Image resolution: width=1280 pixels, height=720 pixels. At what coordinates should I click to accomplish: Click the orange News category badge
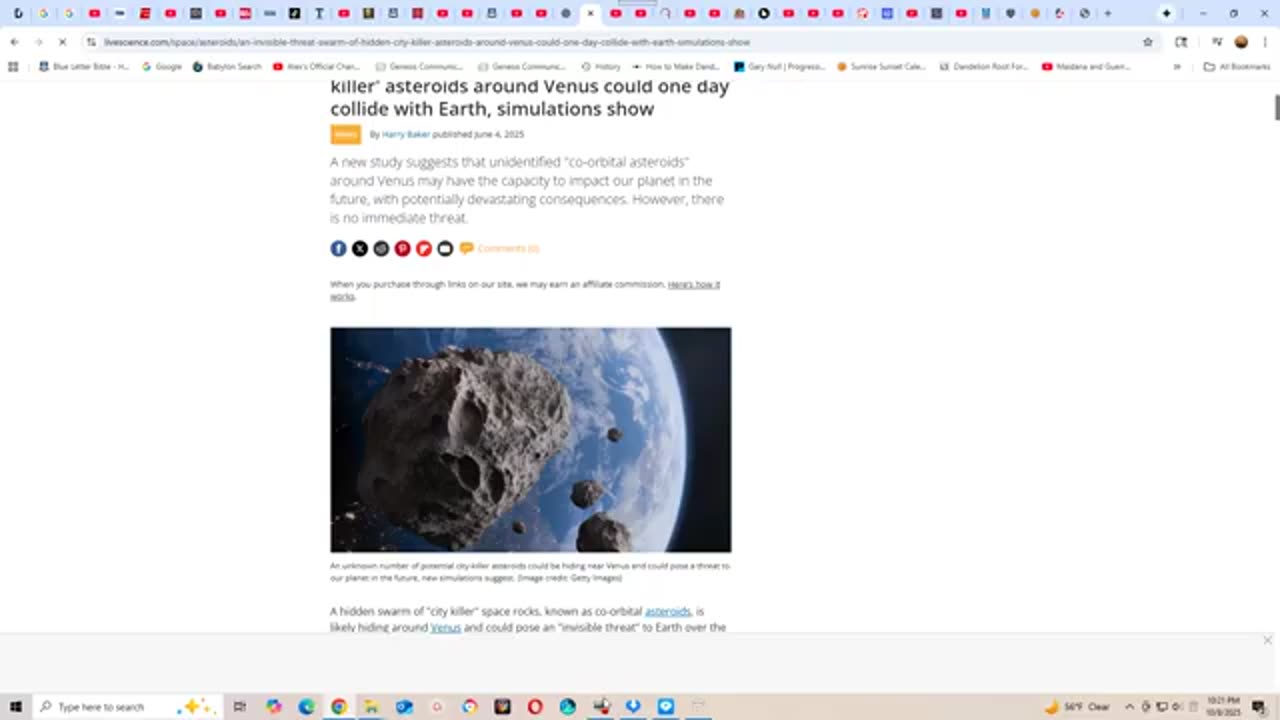pyautogui.click(x=345, y=134)
